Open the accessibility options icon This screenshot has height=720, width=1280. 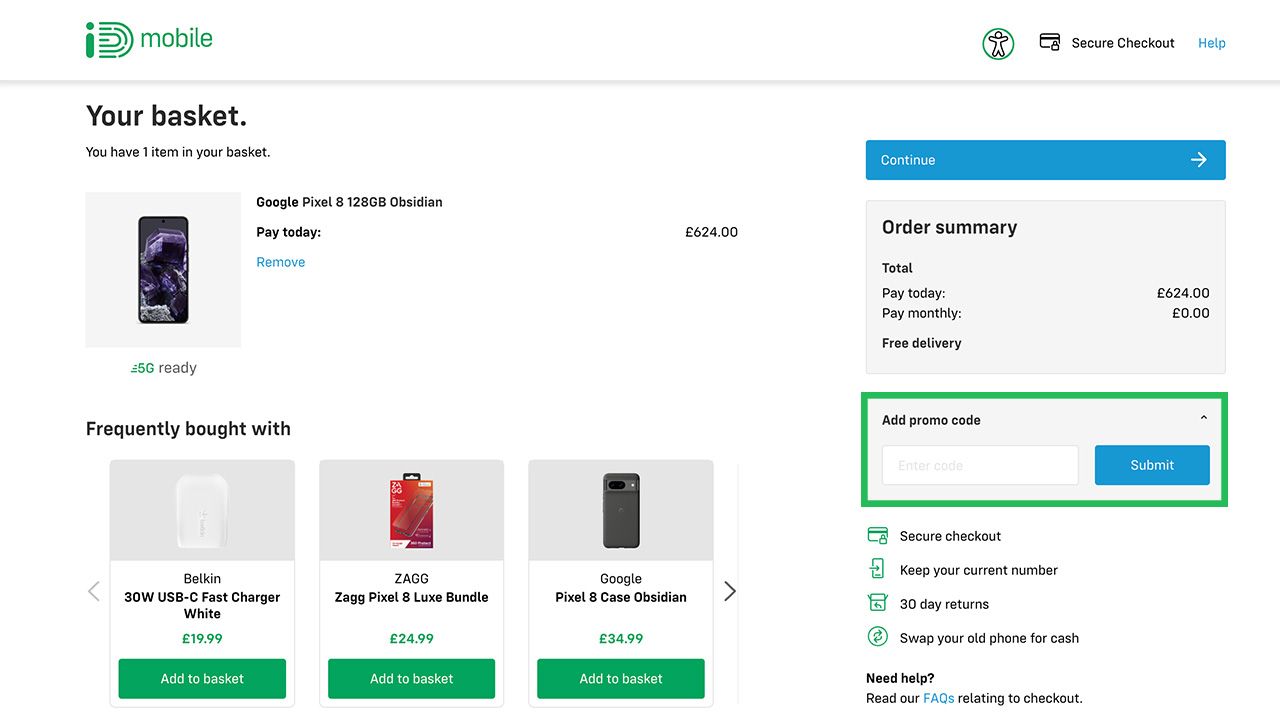click(998, 43)
